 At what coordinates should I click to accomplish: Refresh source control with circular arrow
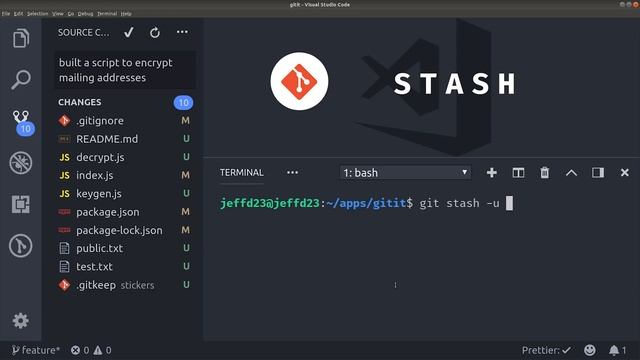tap(155, 33)
